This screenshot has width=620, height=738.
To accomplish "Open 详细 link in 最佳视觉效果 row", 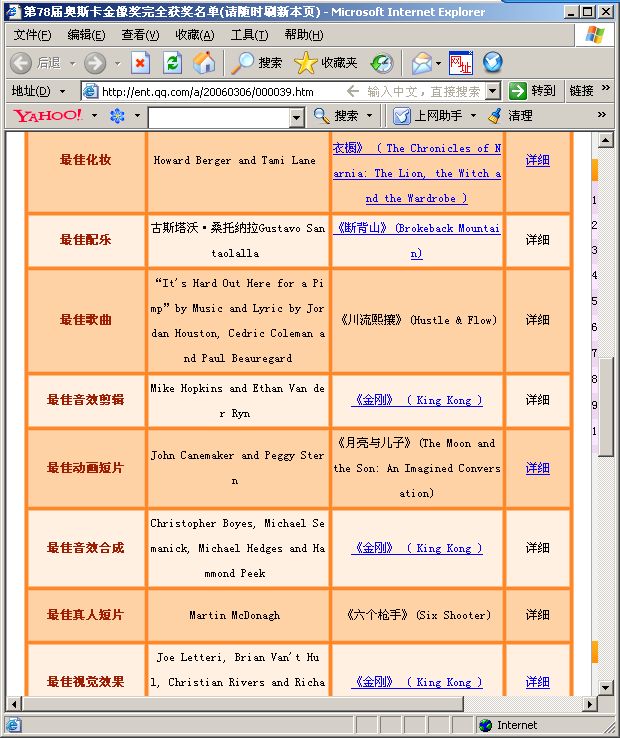I will pos(538,682).
